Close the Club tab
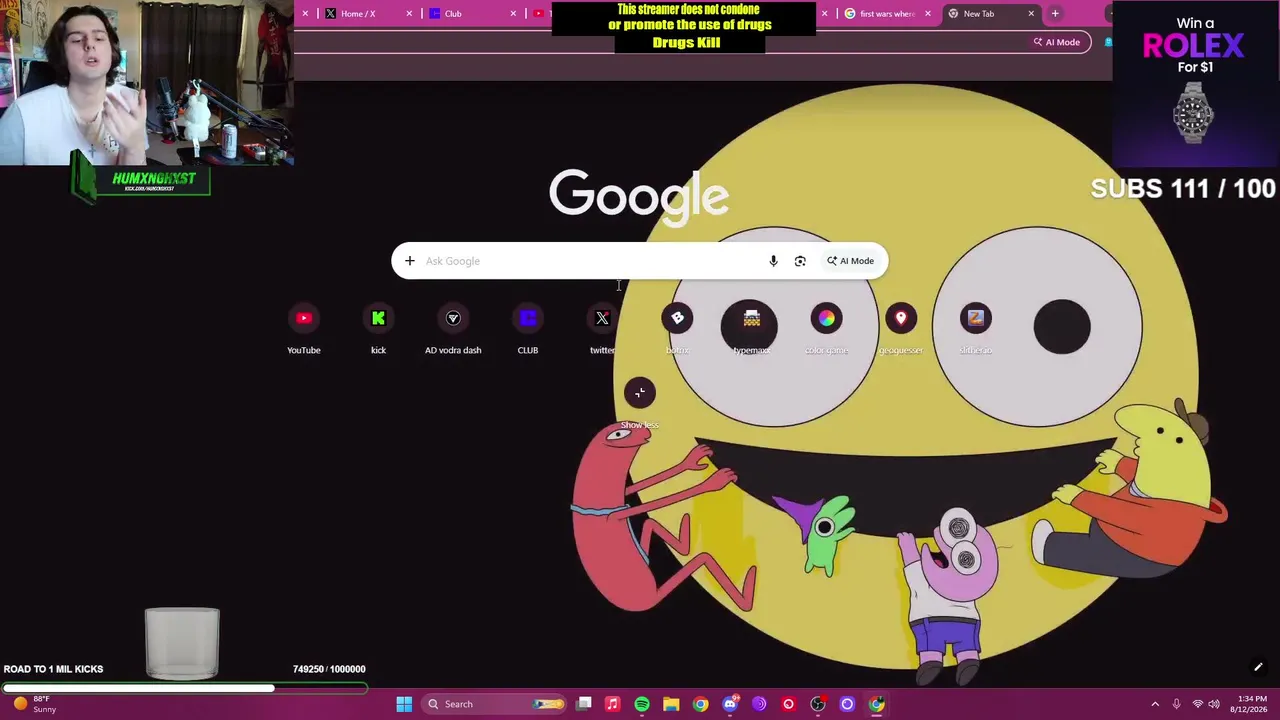The width and height of the screenshot is (1280, 720). click(514, 14)
